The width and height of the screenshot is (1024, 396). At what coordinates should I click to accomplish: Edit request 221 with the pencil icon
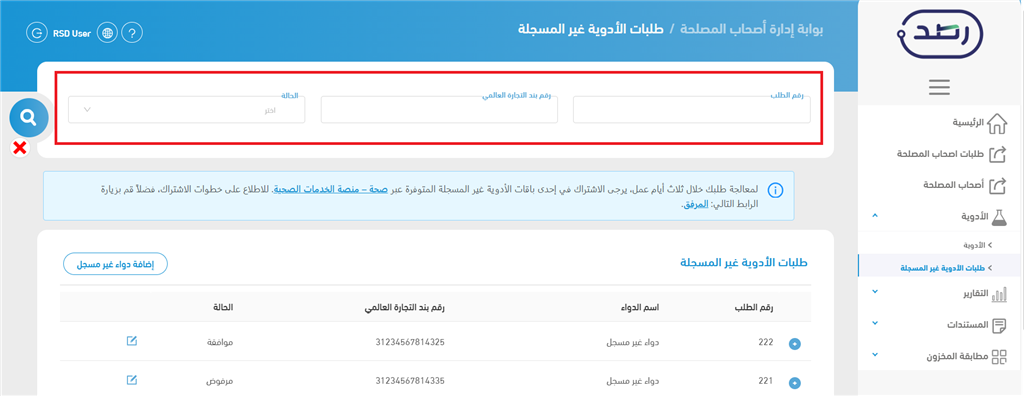(131, 380)
